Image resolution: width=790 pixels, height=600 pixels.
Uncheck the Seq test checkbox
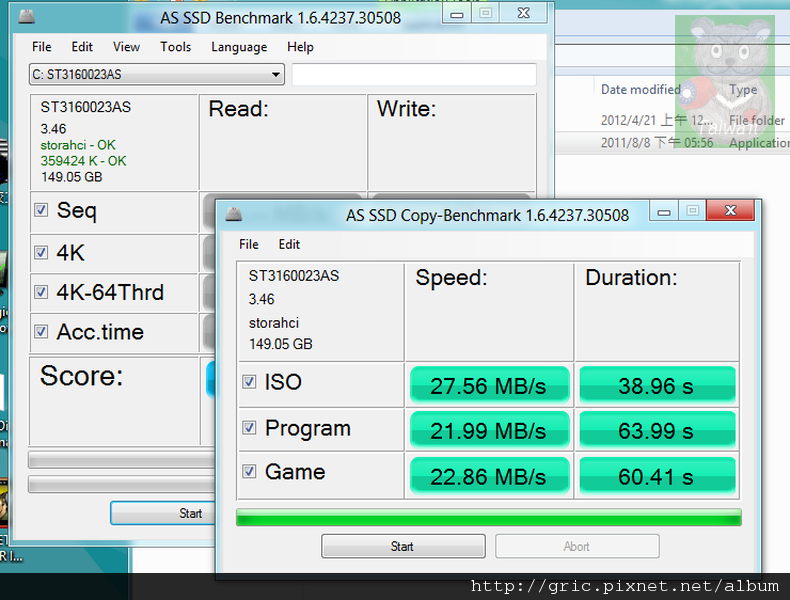[x=41, y=210]
